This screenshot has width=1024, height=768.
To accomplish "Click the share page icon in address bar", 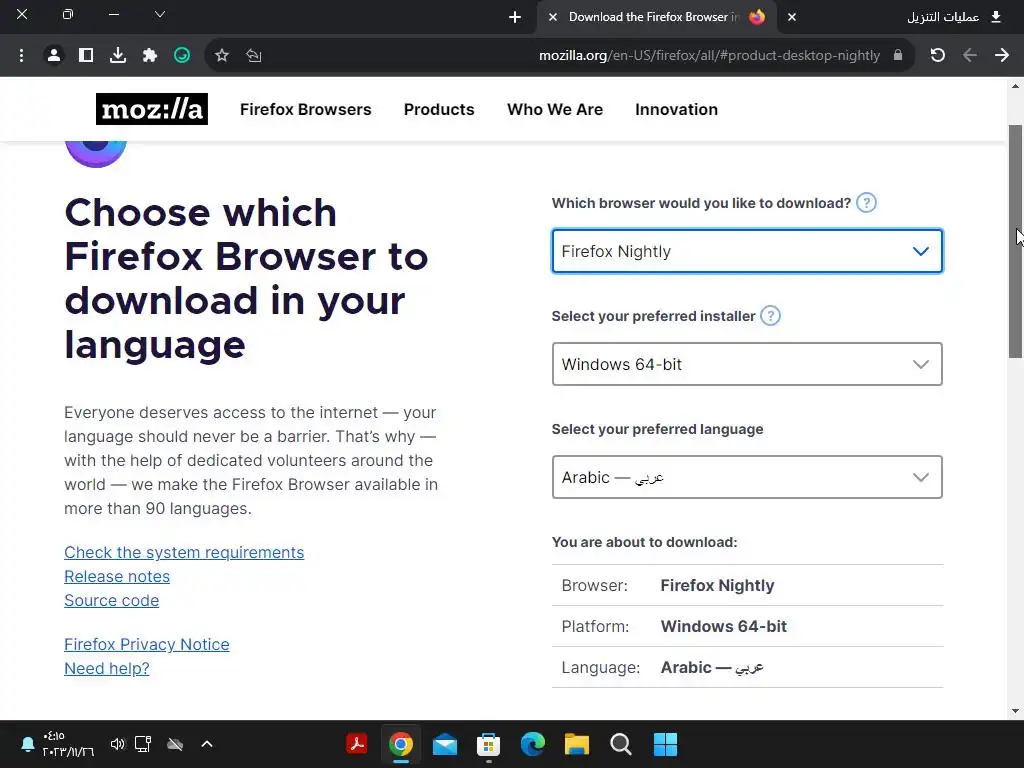I will point(253,56).
